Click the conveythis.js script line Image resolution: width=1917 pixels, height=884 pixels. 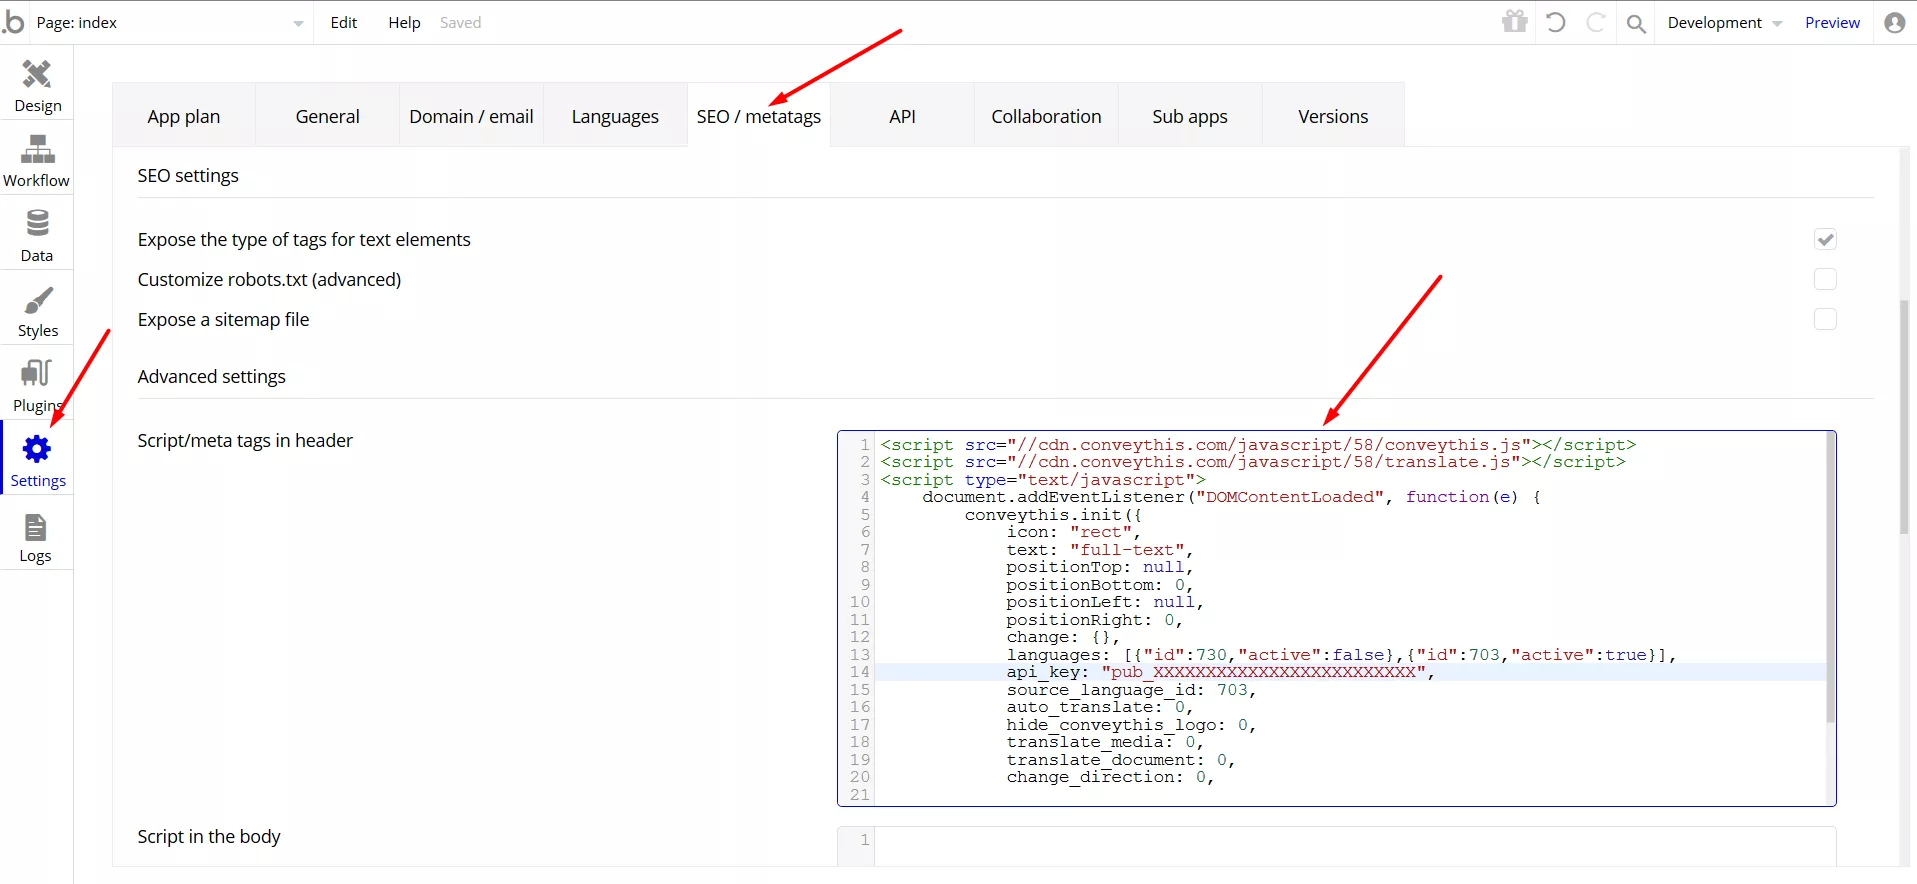coord(1258,445)
